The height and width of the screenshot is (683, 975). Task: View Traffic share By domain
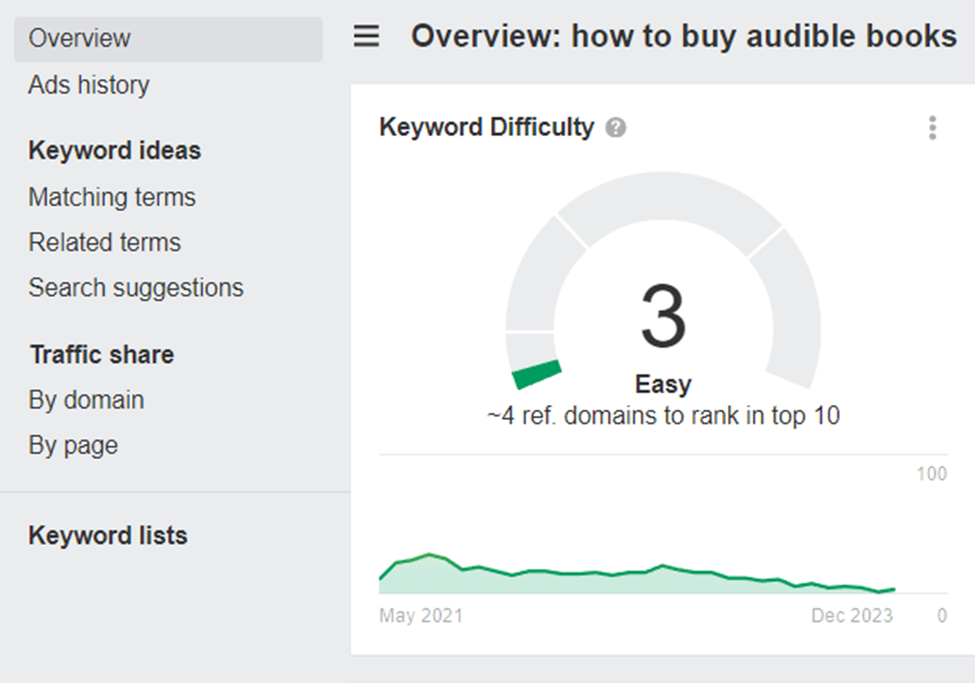click(86, 400)
